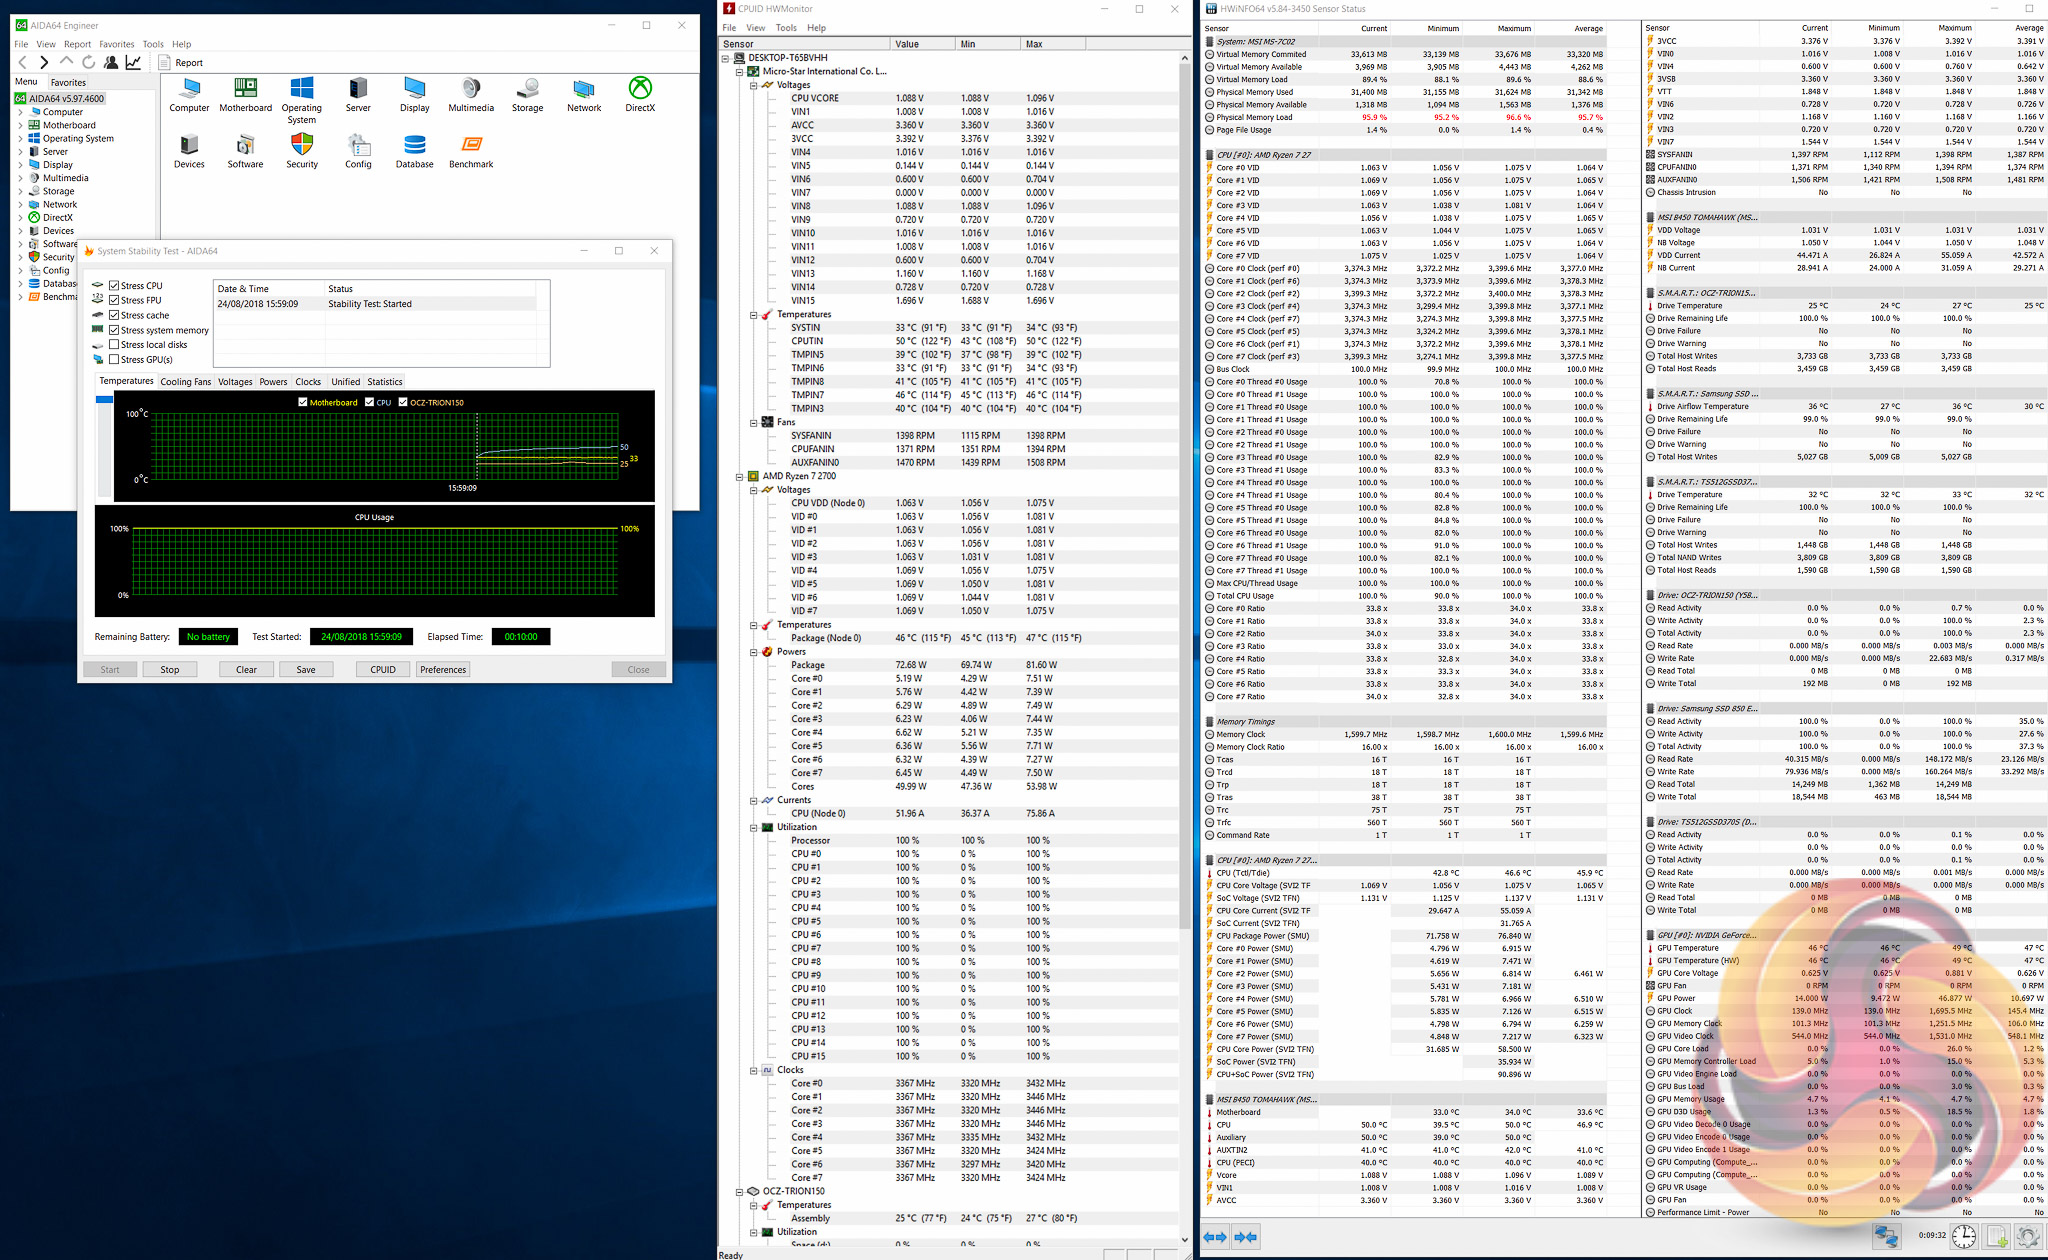Screen dimensions: 2048x1260
Task: Switch to the Cooling Fans tab
Action: [x=185, y=382]
